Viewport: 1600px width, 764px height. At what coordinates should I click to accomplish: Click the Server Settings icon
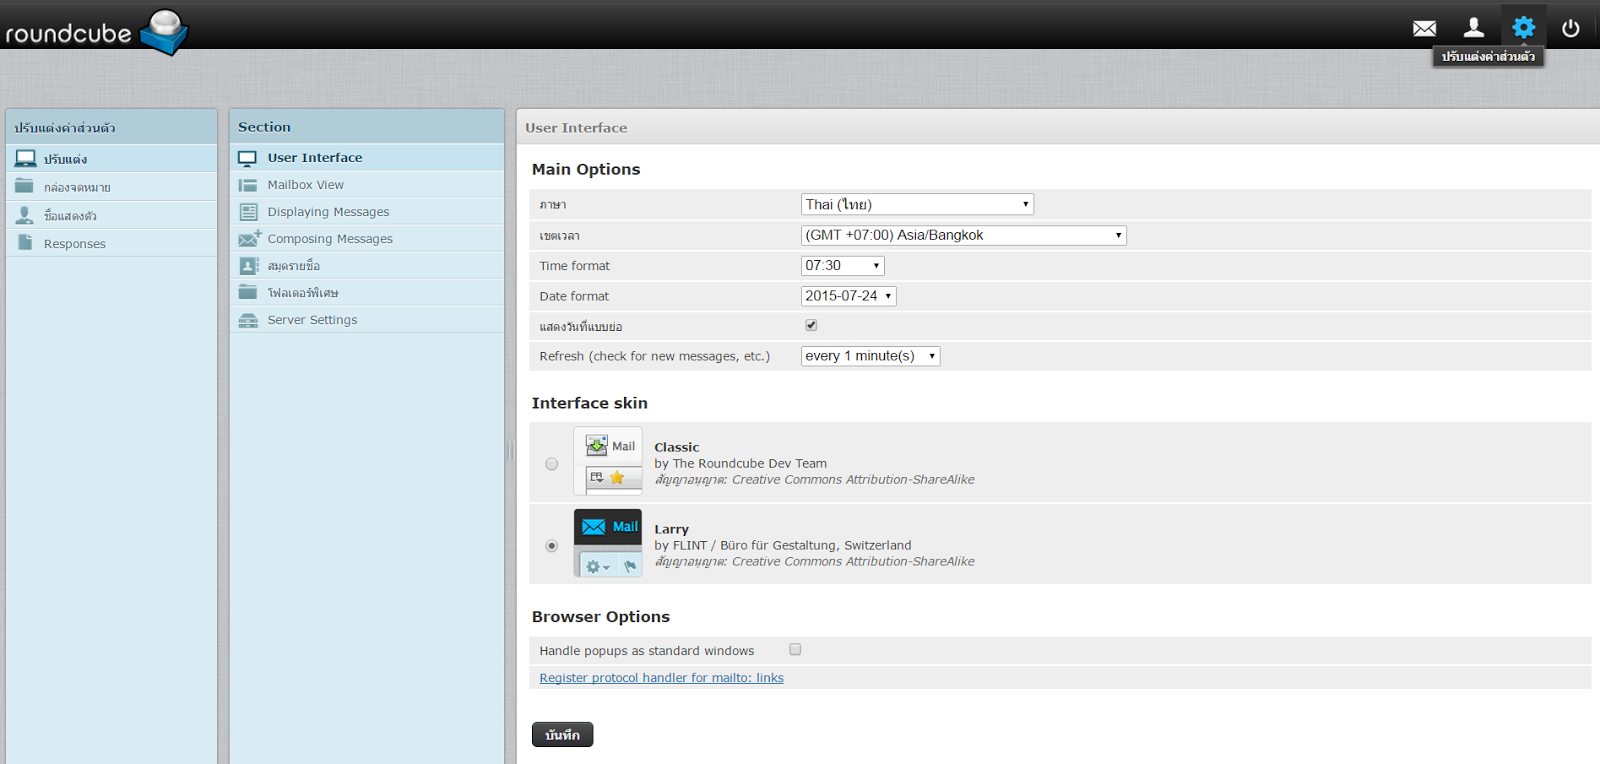[248, 320]
